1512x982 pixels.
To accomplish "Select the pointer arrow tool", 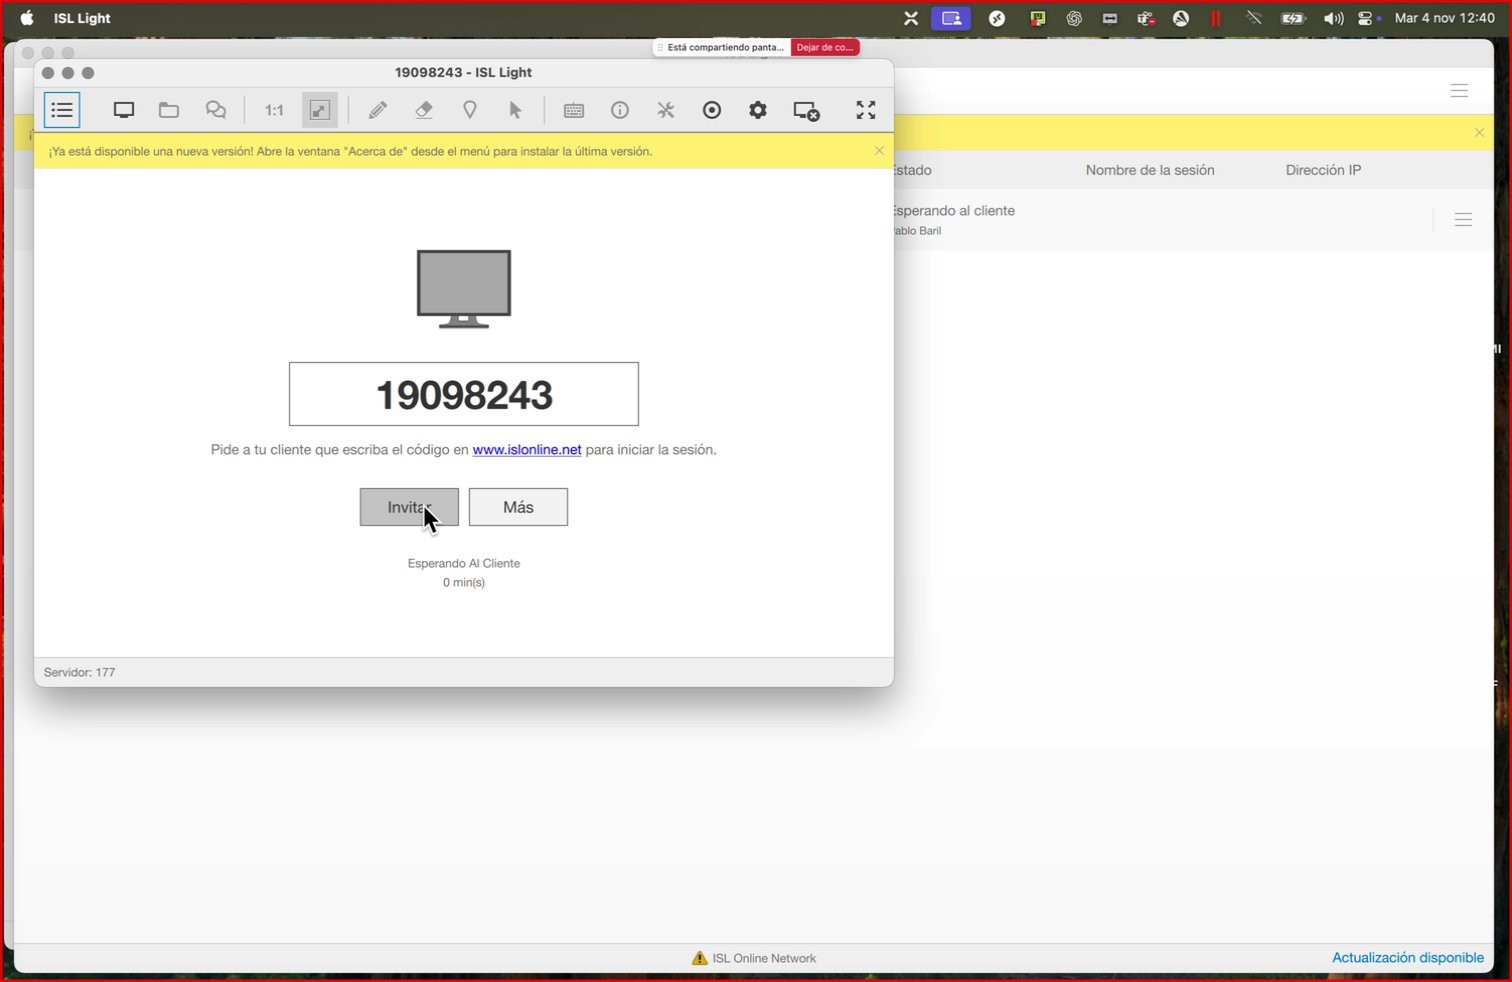I will 515,110.
